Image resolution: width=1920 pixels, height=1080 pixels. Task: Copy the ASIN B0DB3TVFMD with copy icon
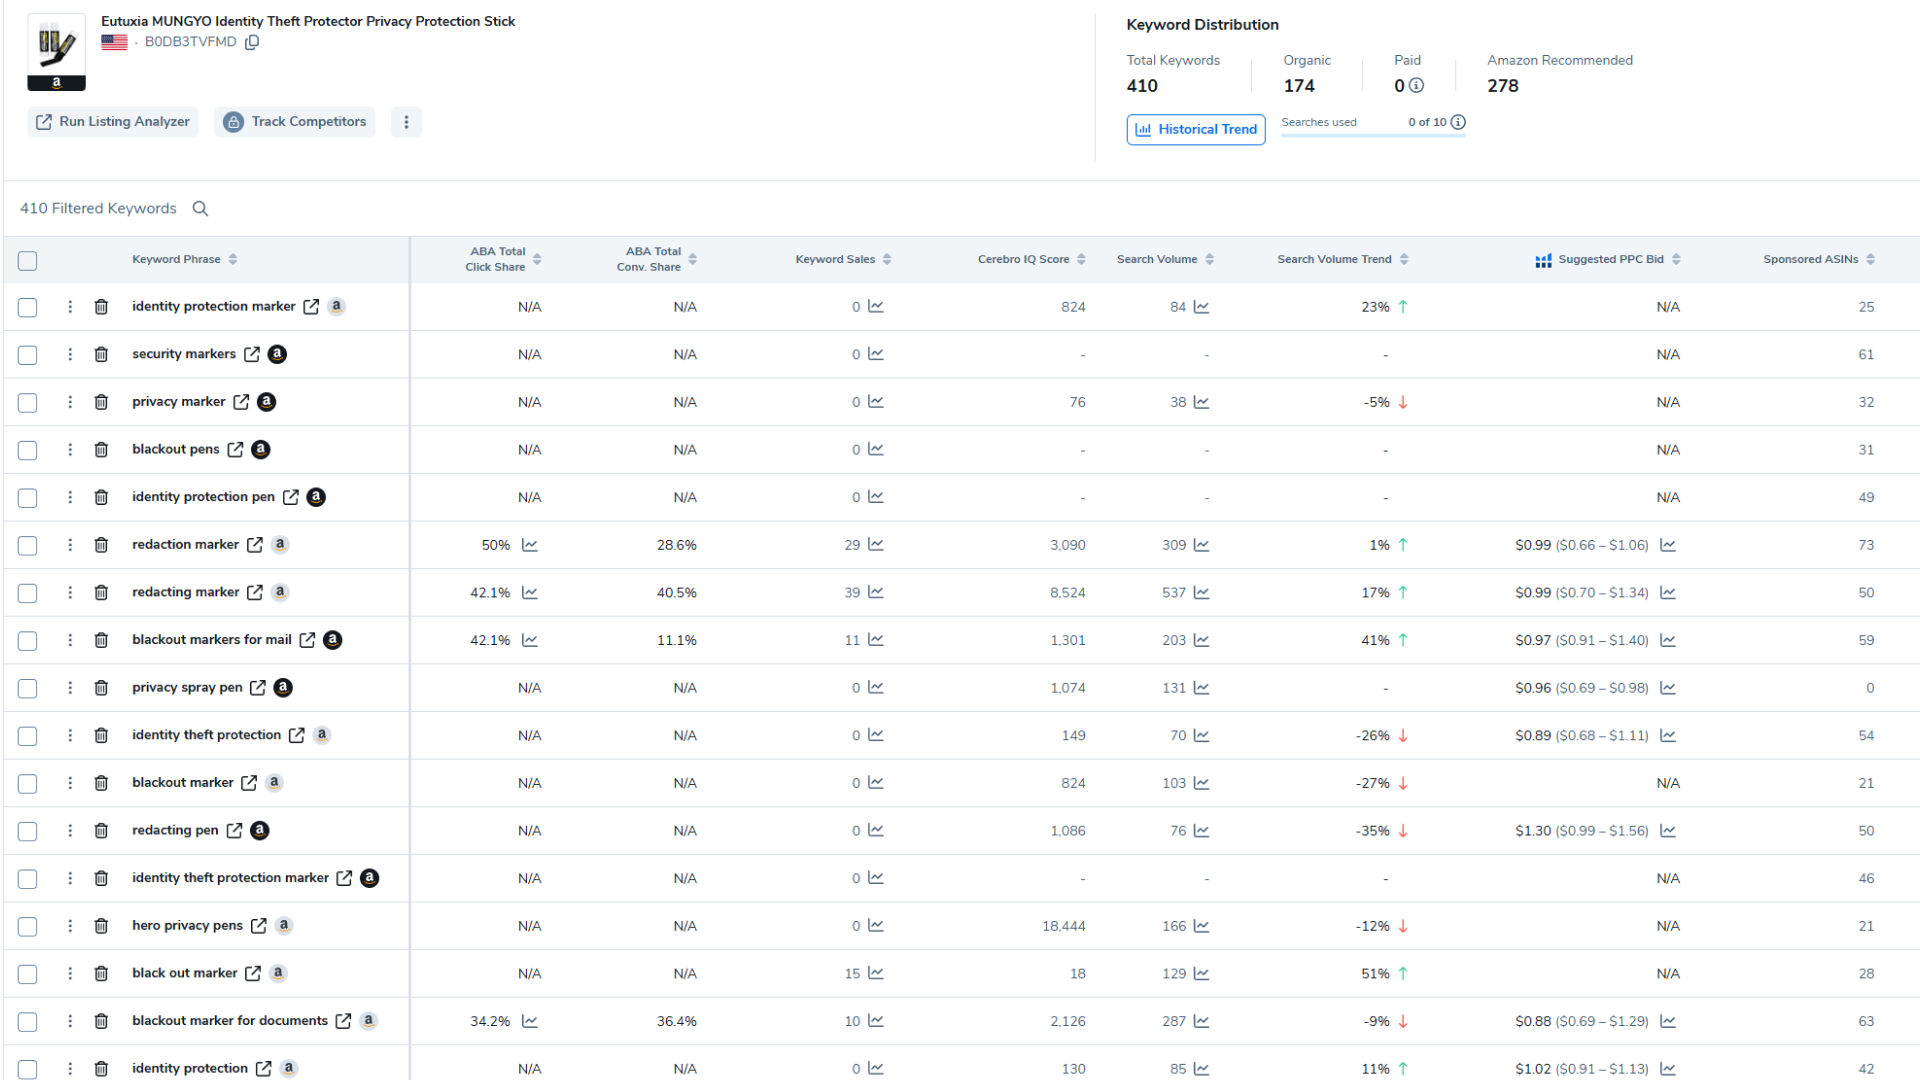click(x=252, y=42)
